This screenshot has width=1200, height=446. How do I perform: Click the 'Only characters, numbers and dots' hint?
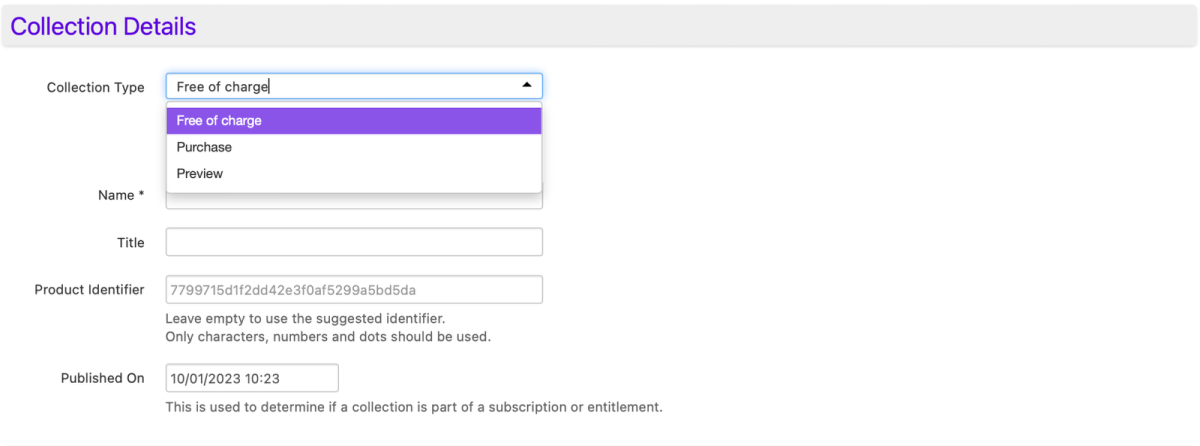click(327, 337)
